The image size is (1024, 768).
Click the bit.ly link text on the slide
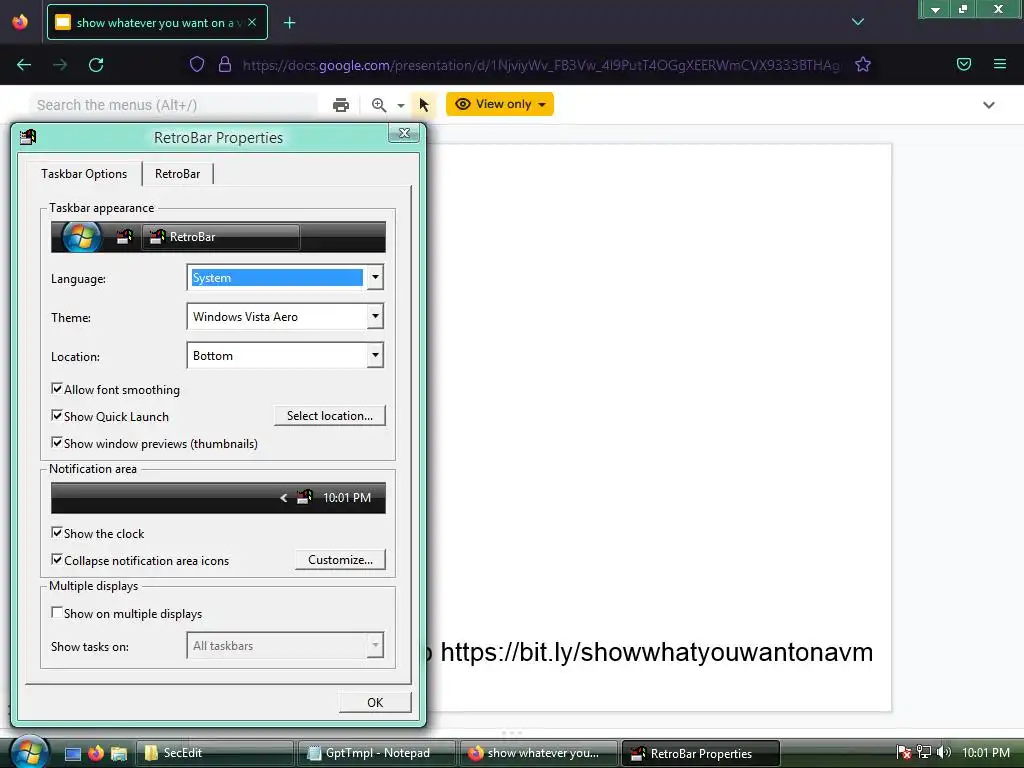coord(656,652)
